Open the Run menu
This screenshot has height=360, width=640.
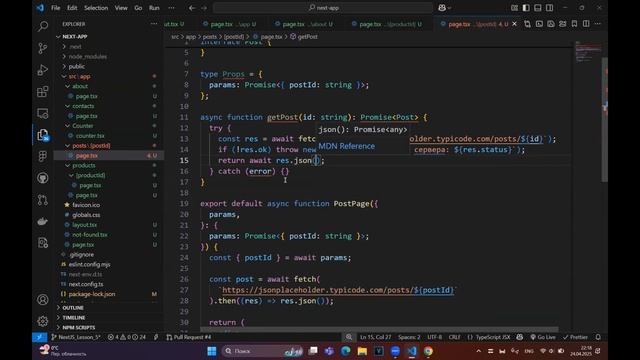tap(154, 8)
